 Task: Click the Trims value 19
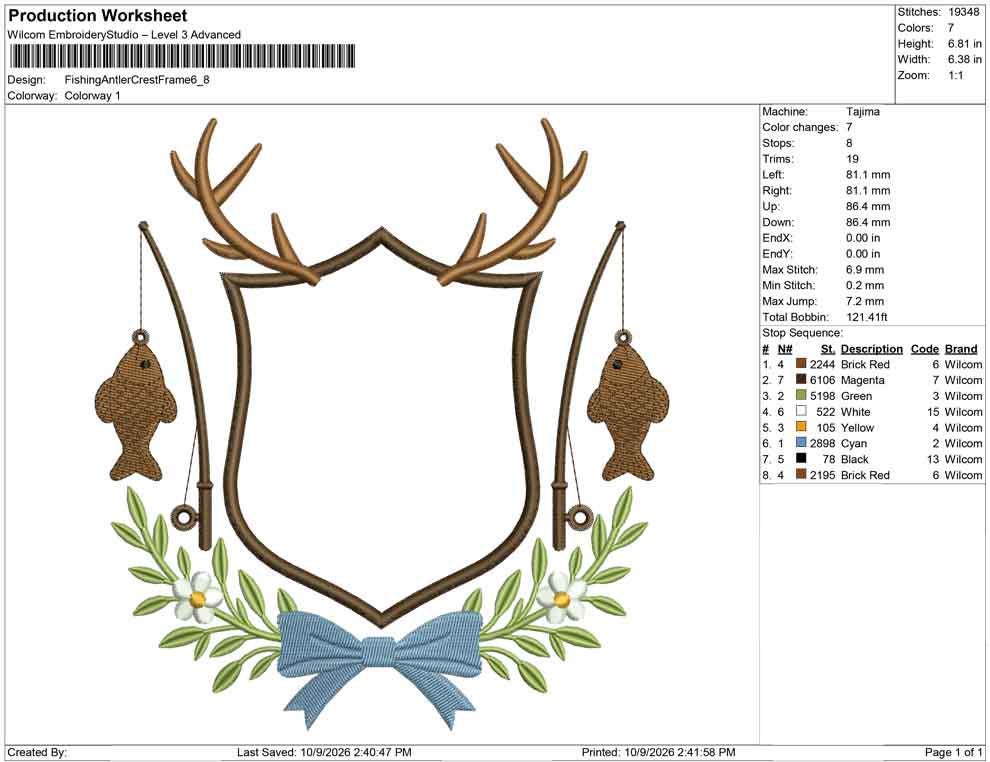tap(852, 159)
